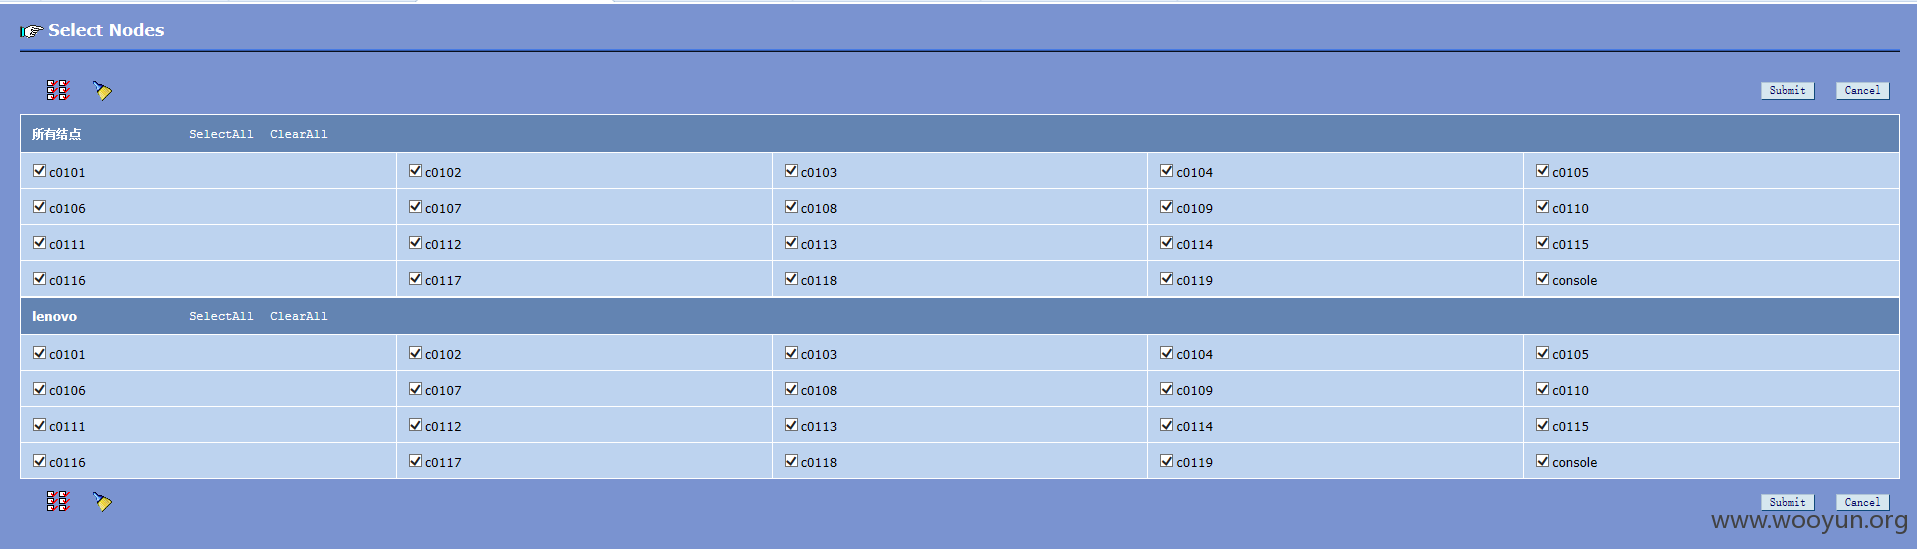Click the top Submit button
This screenshot has width=1917, height=549.
[x=1787, y=90]
